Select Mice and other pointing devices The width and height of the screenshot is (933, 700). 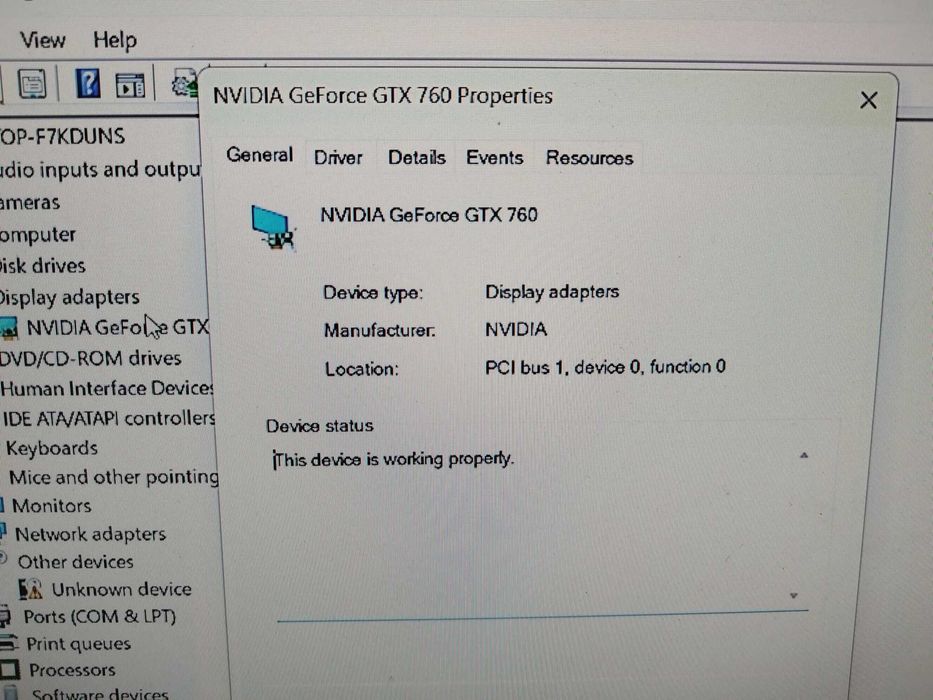[x=114, y=477]
